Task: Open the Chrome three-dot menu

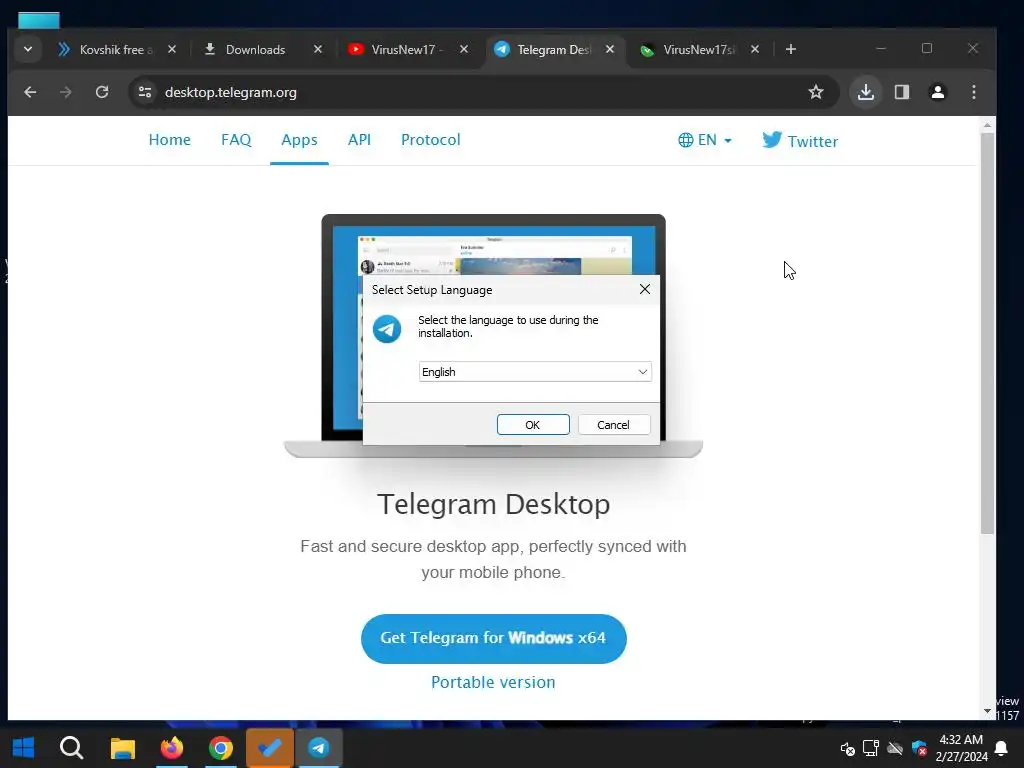Action: click(x=974, y=92)
